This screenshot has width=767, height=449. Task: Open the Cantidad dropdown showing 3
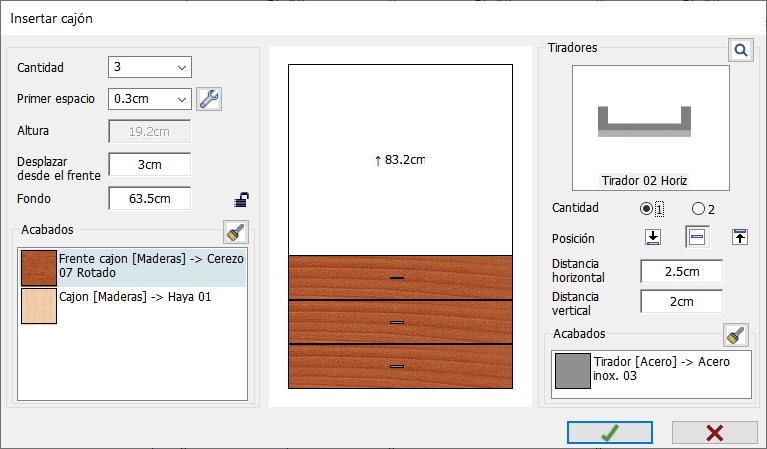(x=150, y=67)
